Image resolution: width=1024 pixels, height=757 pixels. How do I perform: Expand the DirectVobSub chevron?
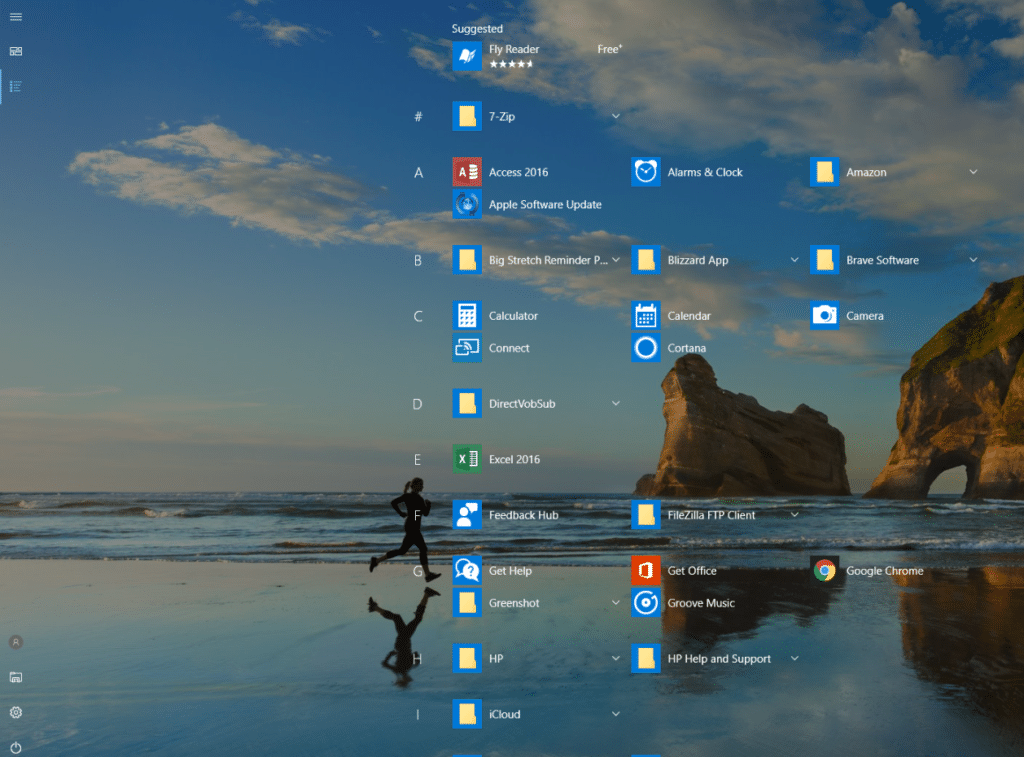[x=616, y=404]
